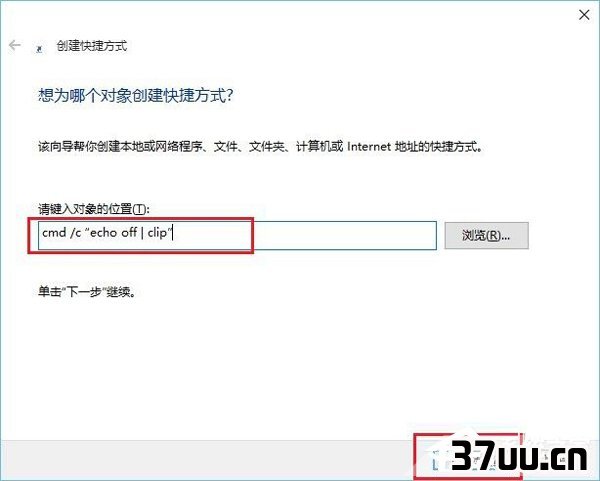Click the heading 想为哪个对象创建快捷方式?
Screen dimensions: 600x481
coord(135,95)
